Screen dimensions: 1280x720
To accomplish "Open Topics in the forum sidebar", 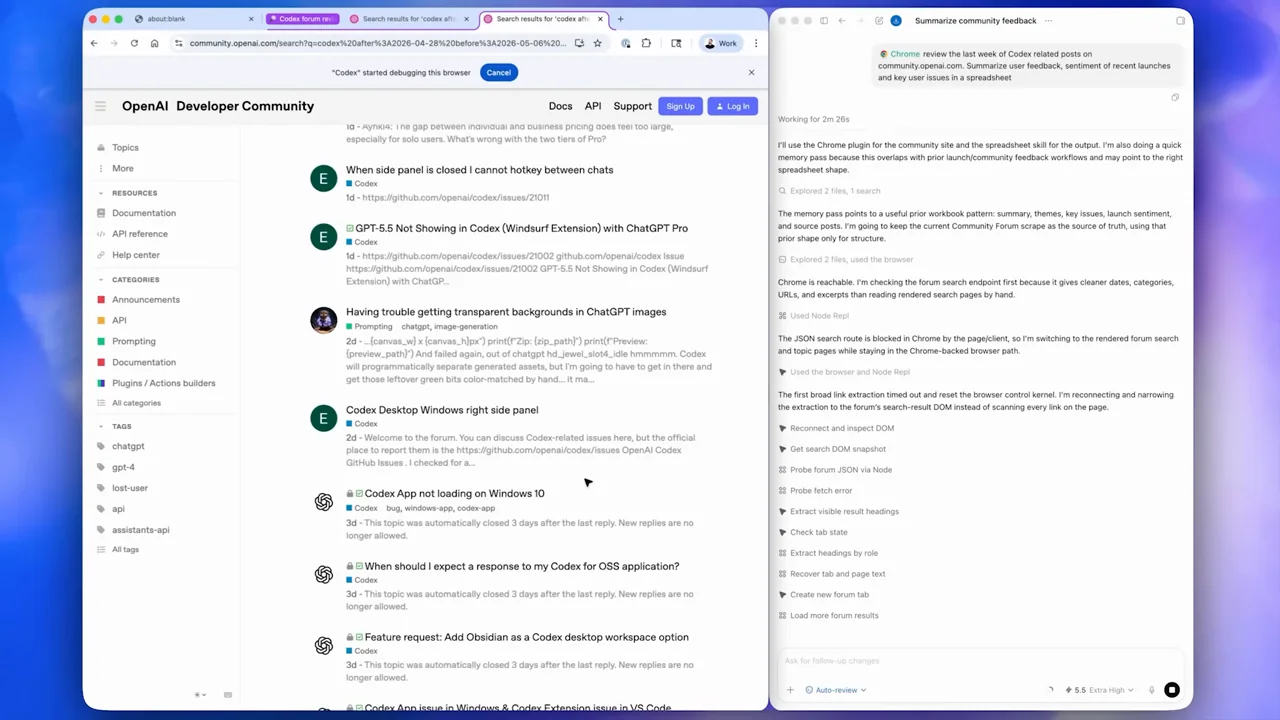I will pyautogui.click(x=125, y=147).
